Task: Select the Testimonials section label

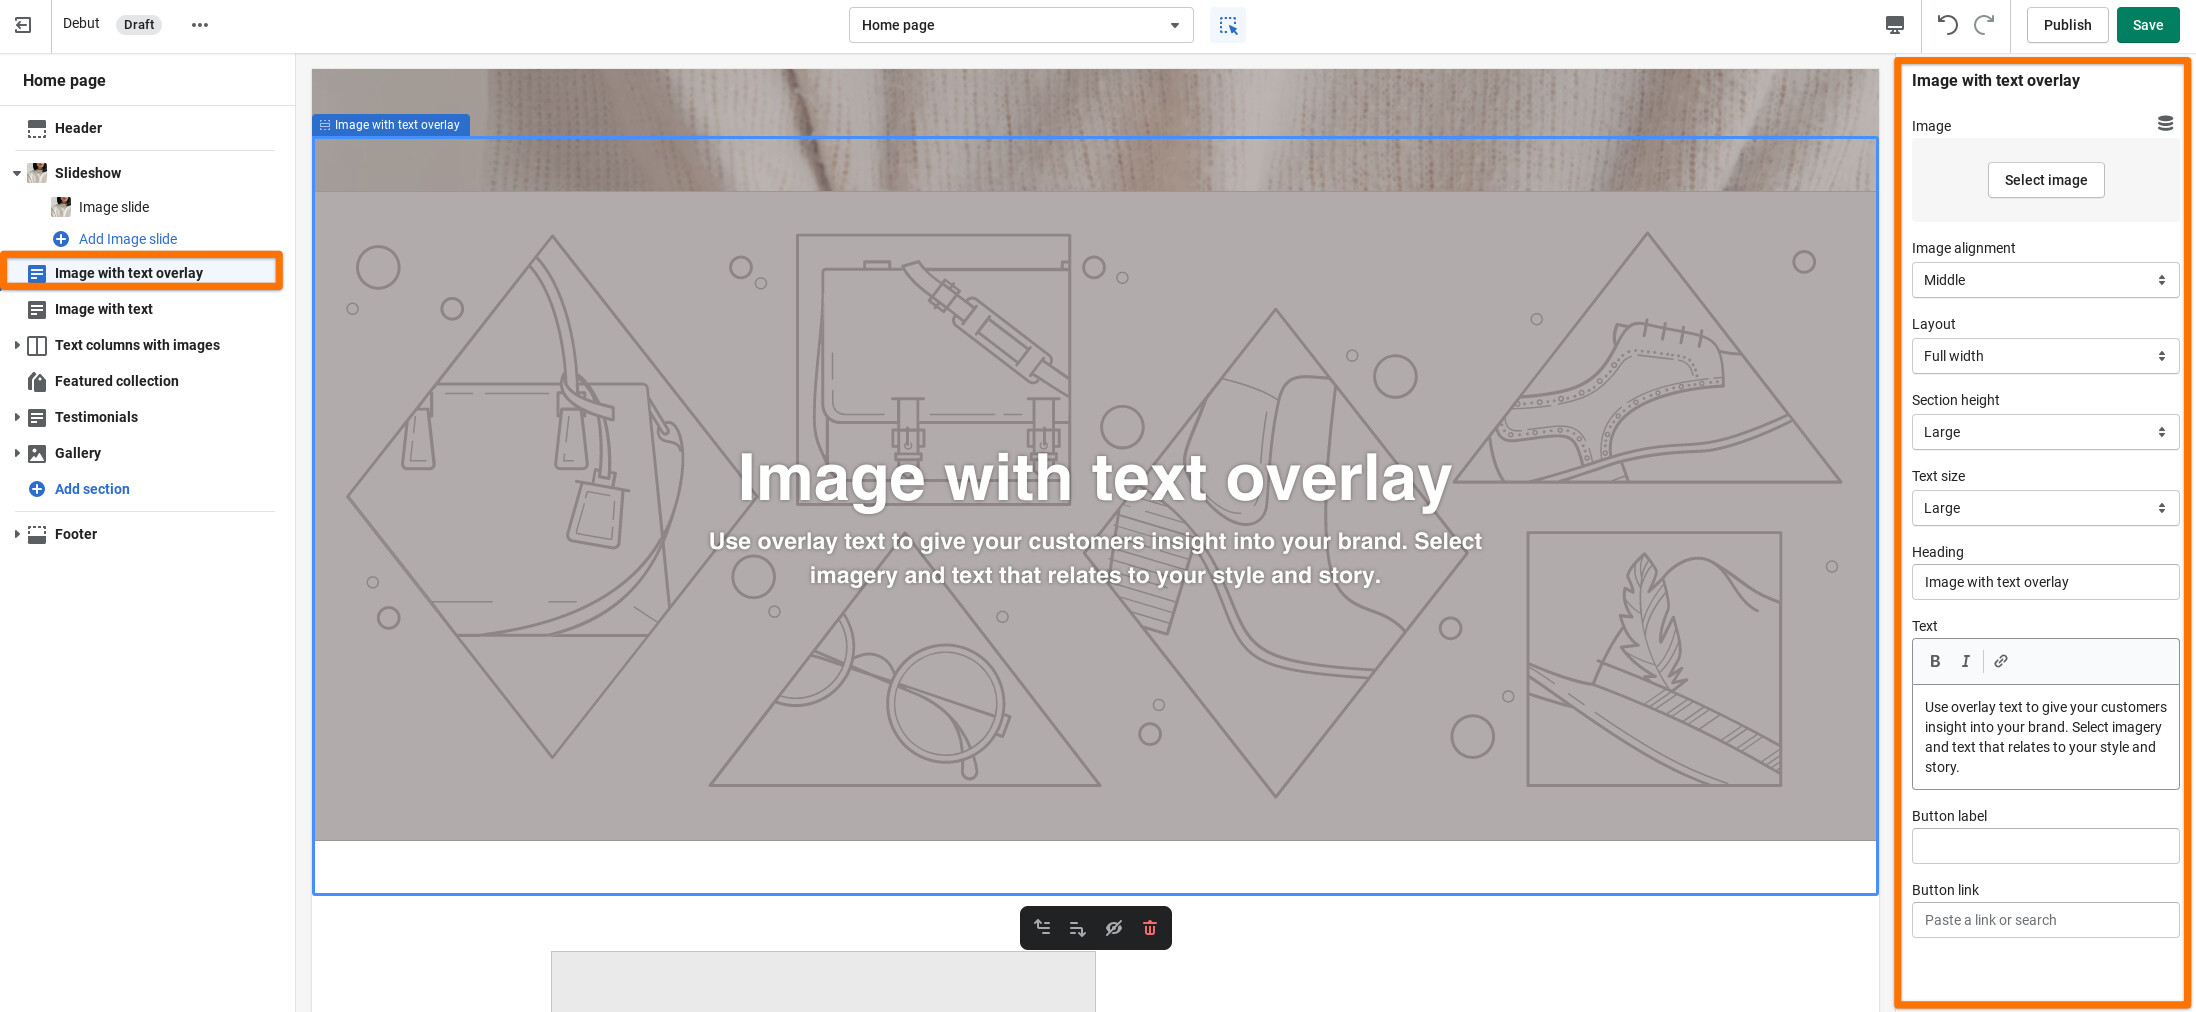Action: 96,417
